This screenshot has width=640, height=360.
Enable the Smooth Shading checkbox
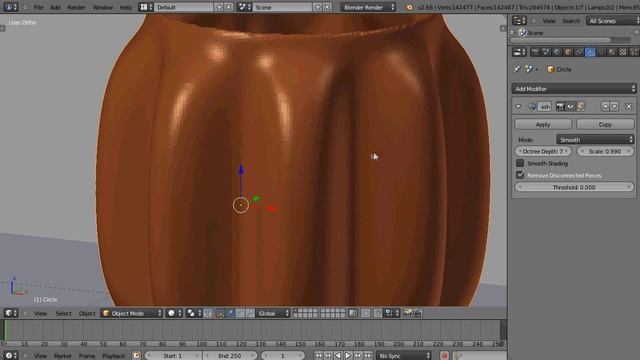[520, 163]
